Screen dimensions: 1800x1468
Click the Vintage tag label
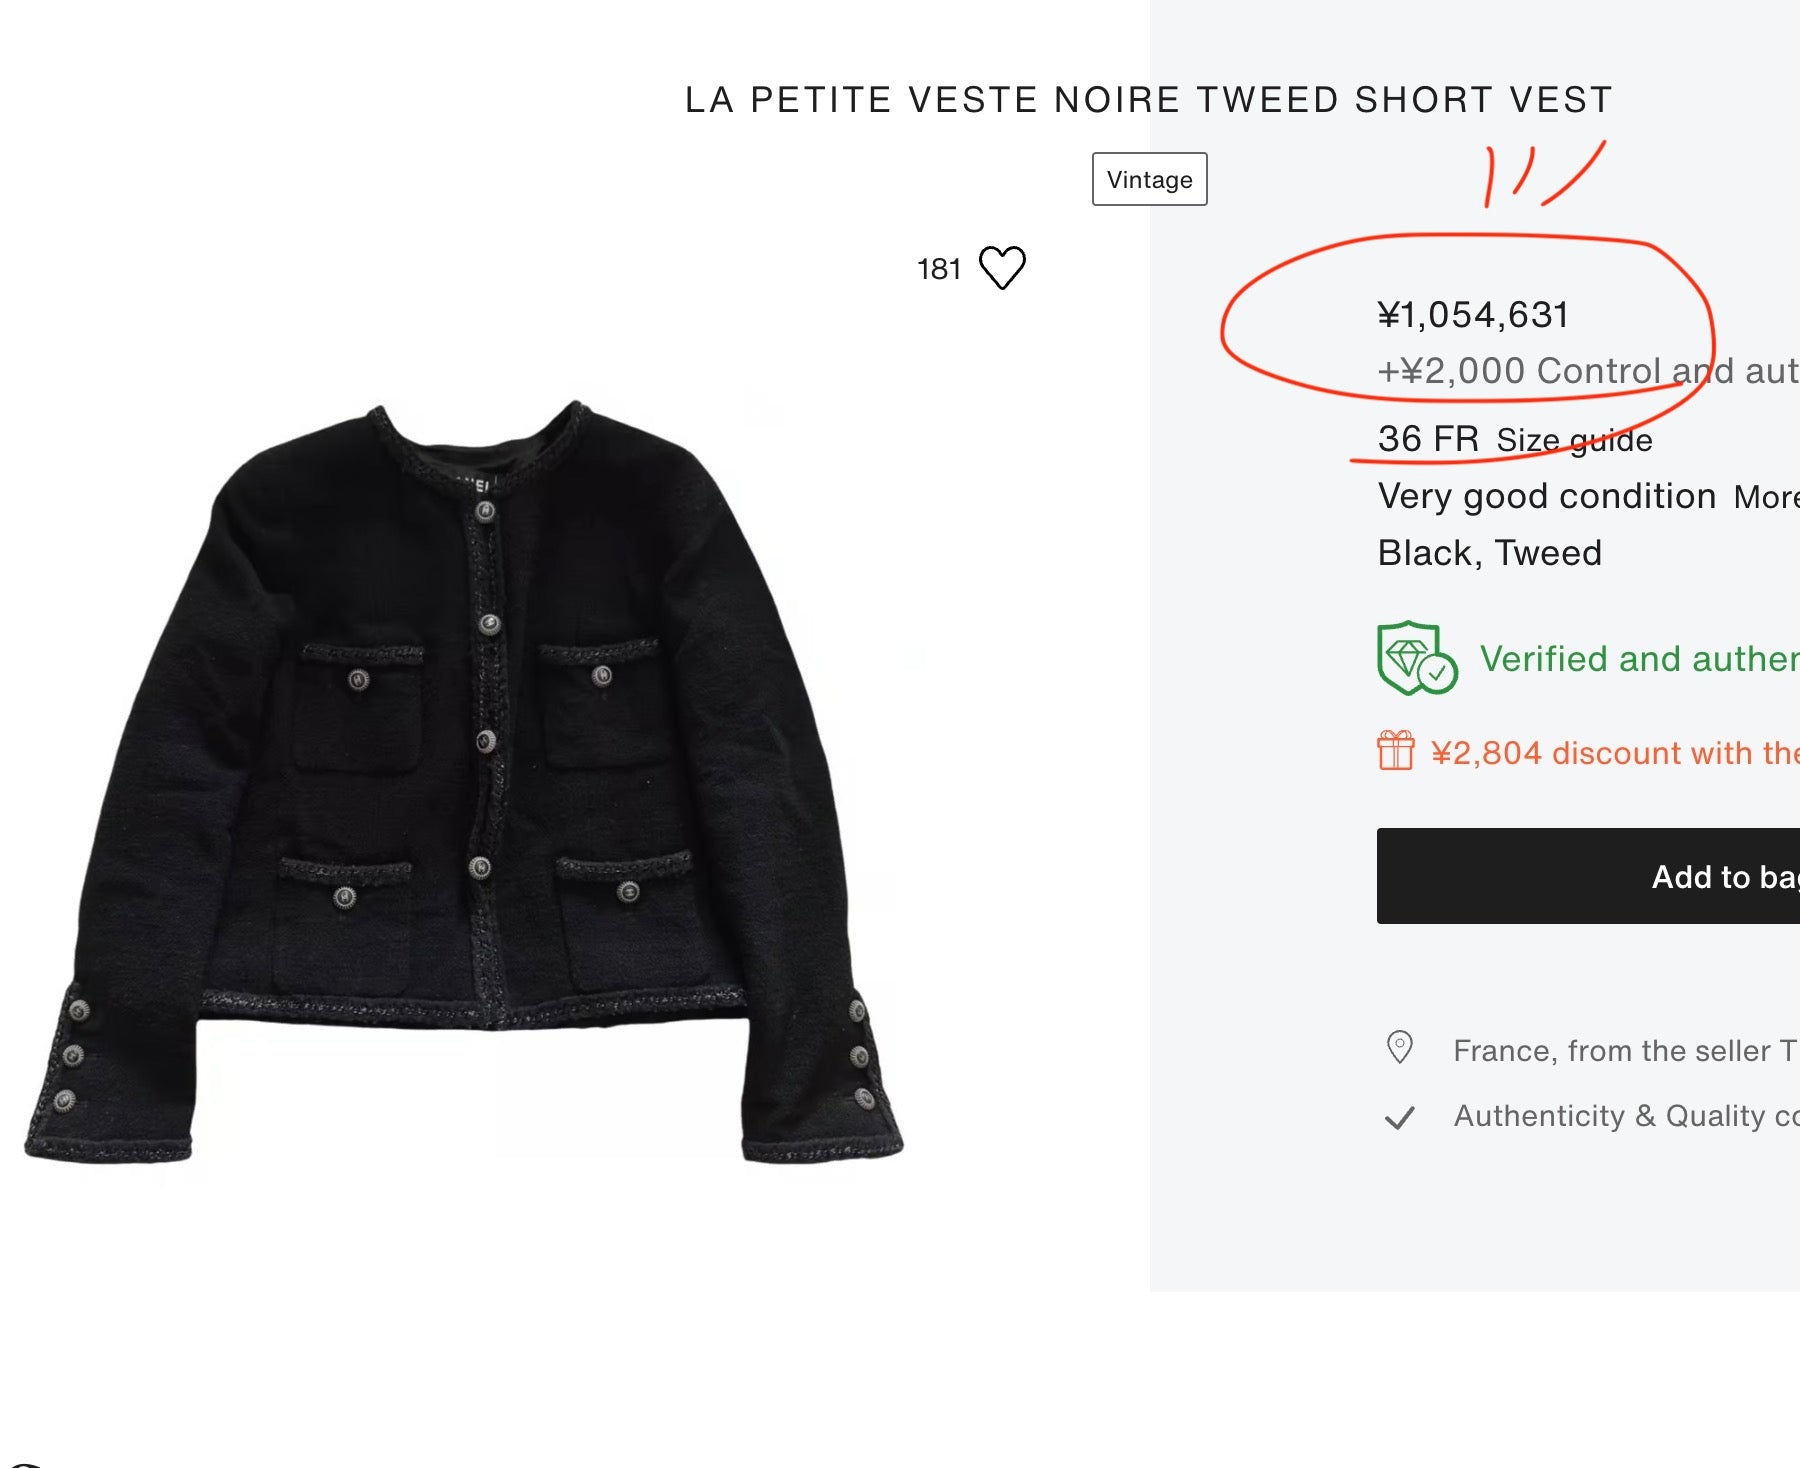(1149, 180)
